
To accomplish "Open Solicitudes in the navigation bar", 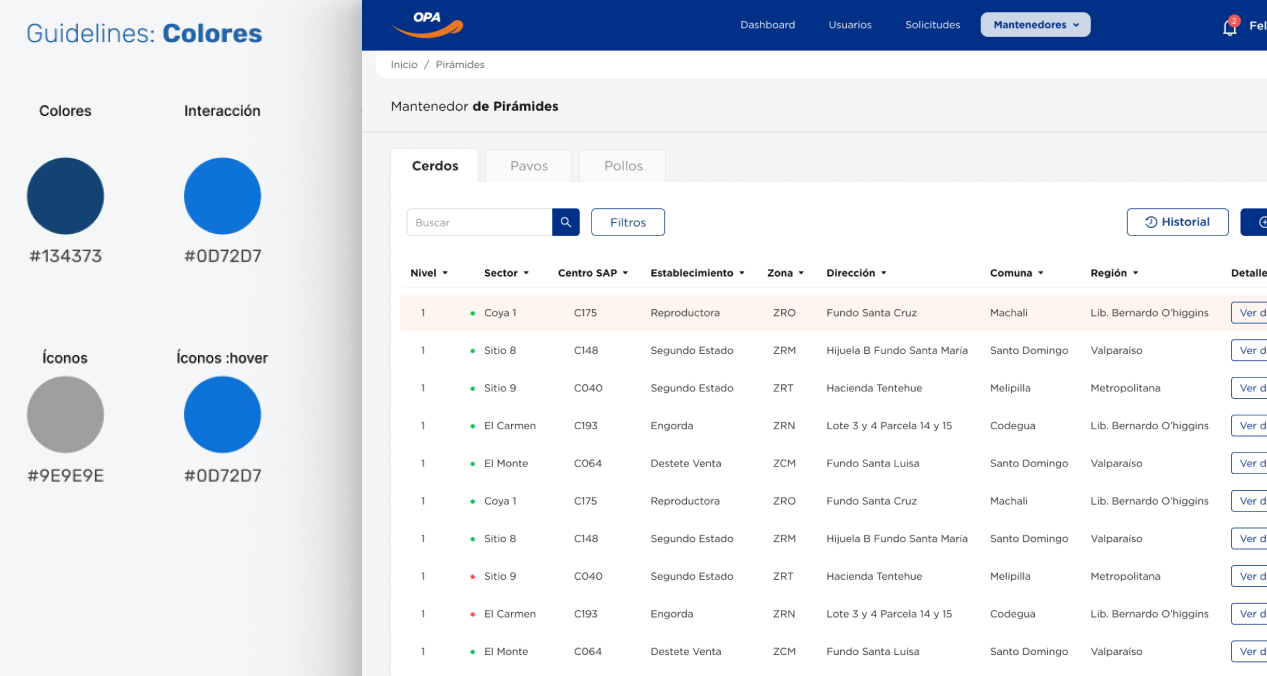I will point(932,25).
